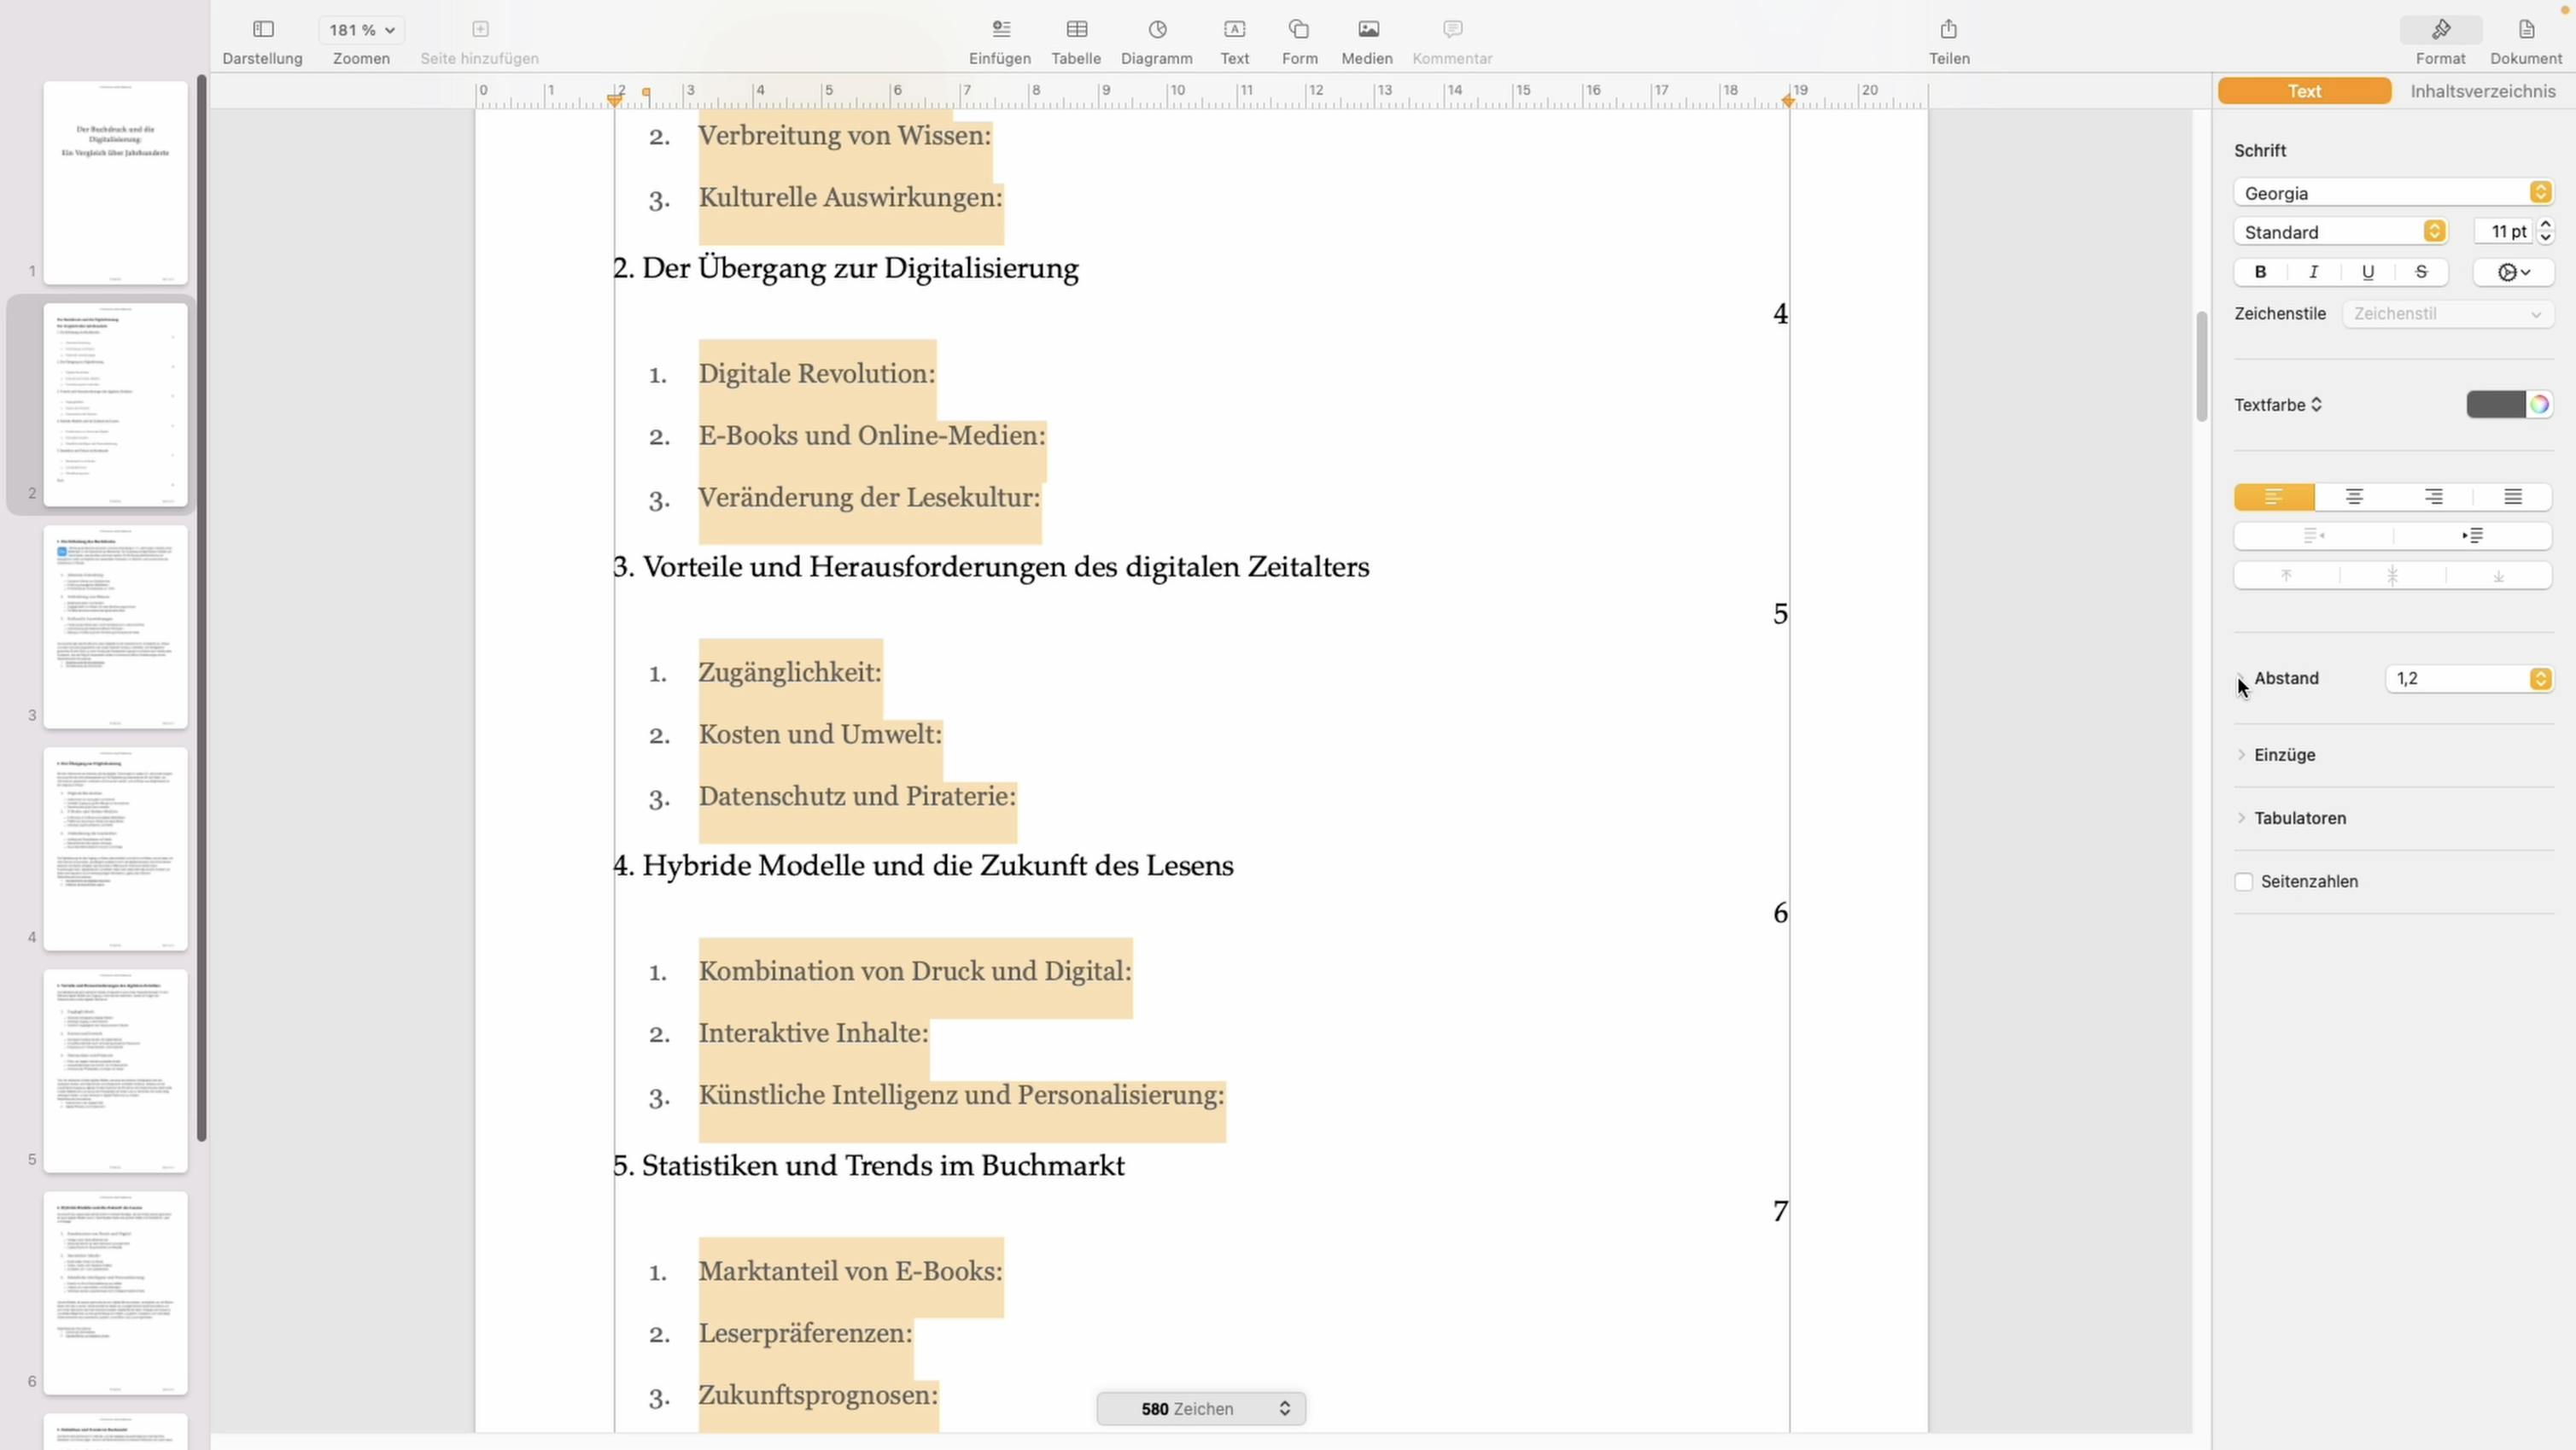The height and width of the screenshot is (1450, 2576).
Task: Center-align the selected text
Action: coord(2353,497)
